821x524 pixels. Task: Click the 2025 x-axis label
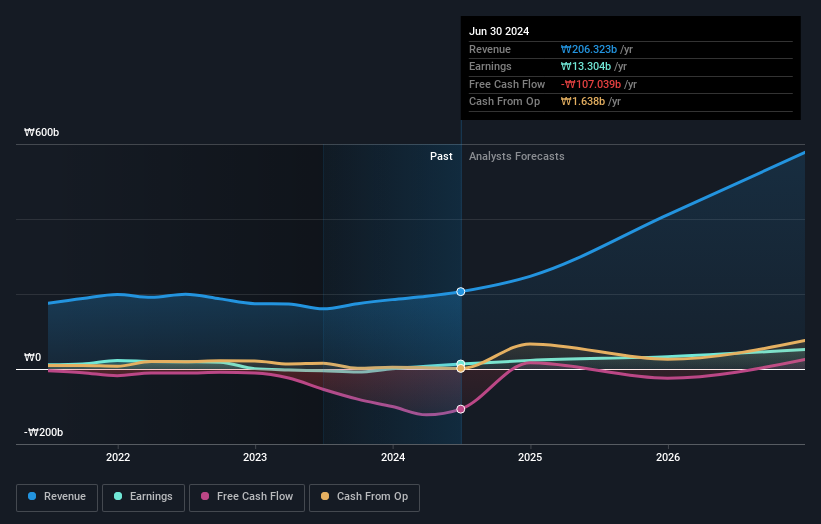pos(530,458)
